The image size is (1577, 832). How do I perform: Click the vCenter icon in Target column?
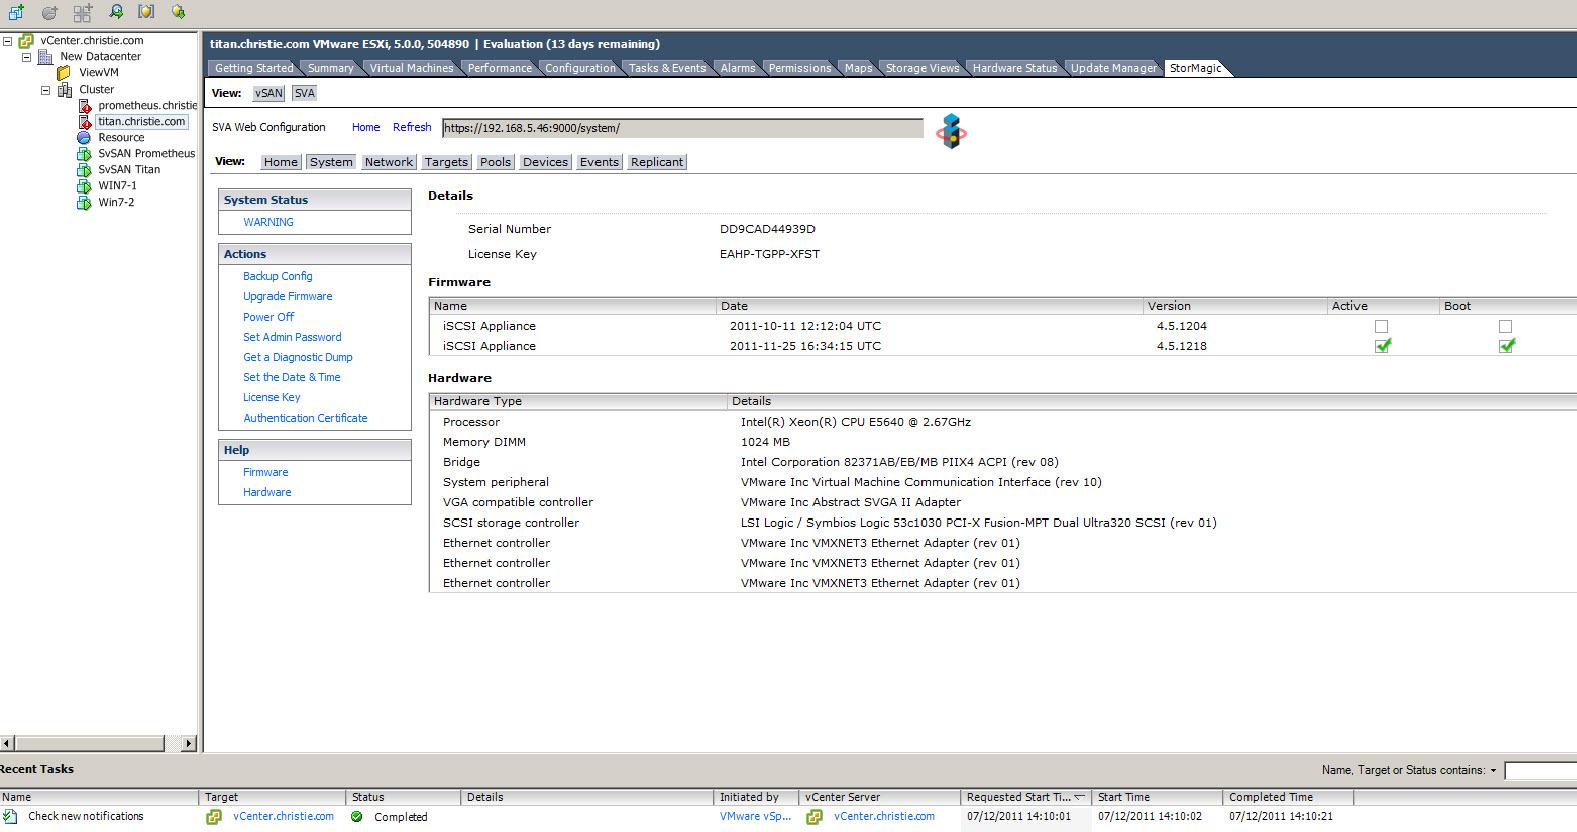(x=214, y=817)
